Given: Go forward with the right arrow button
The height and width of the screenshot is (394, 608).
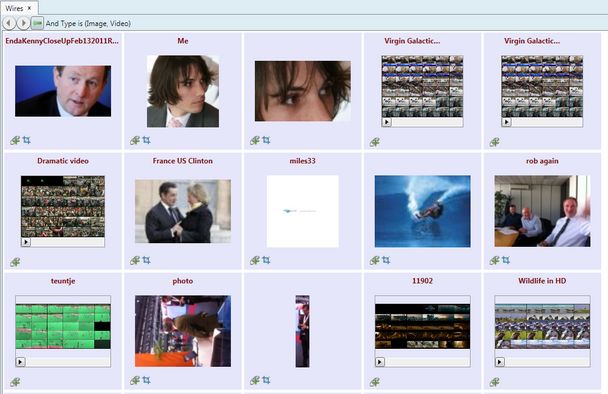Looking at the screenshot, I should [x=23, y=23].
